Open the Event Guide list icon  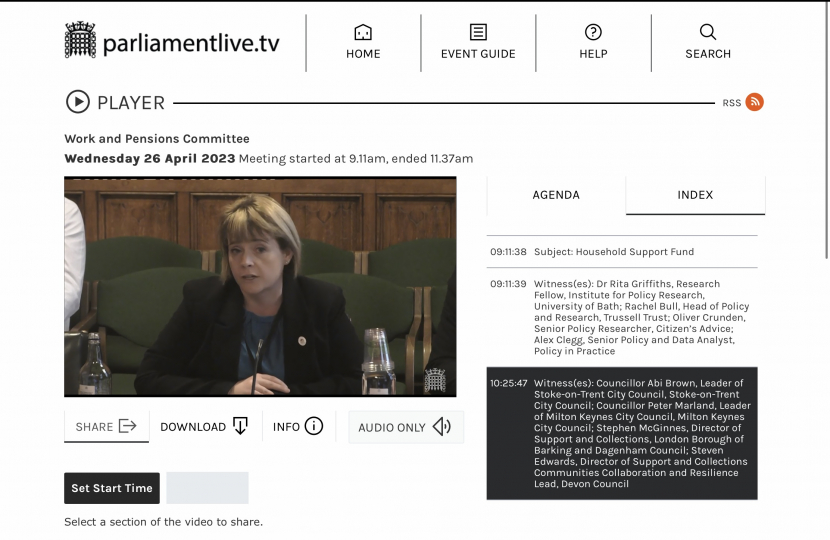[478, 32]
